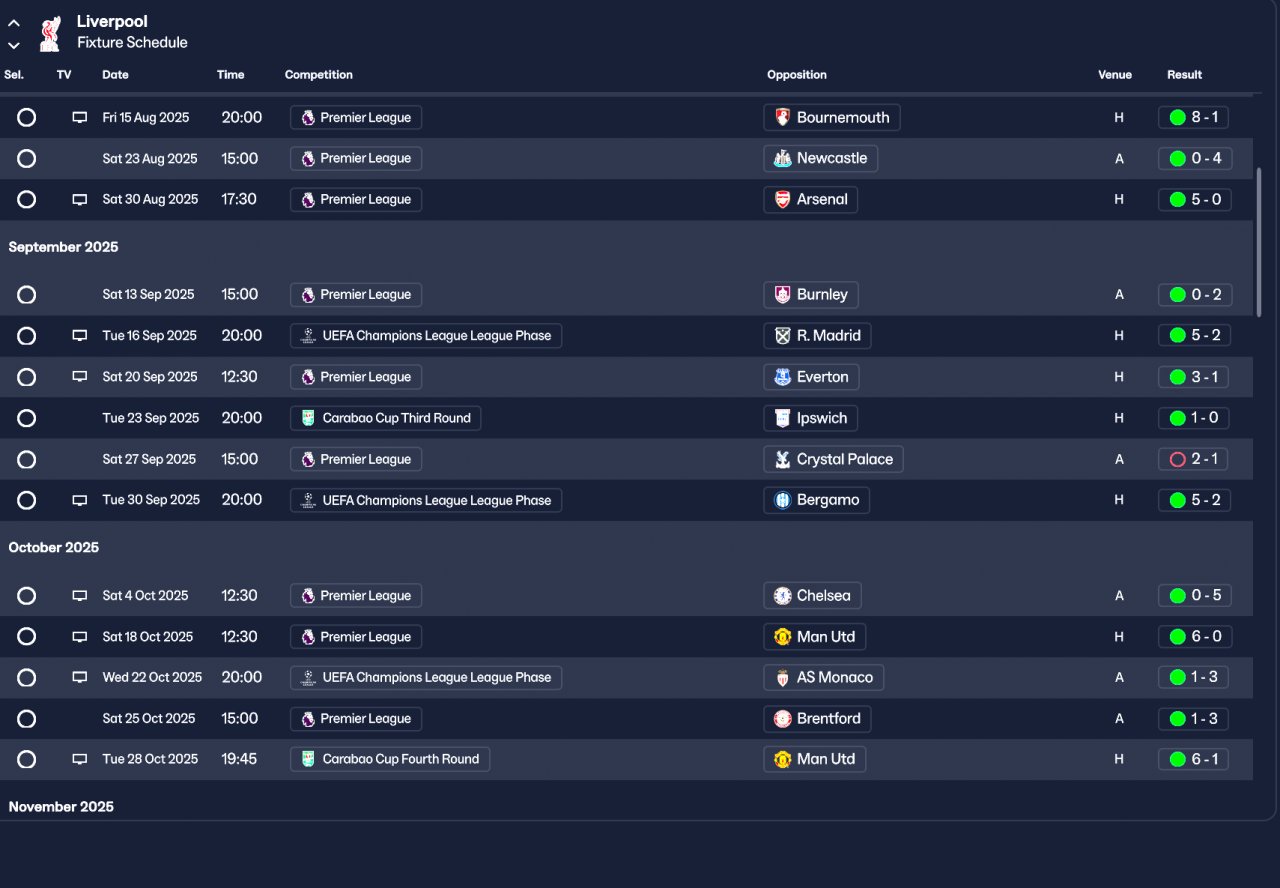1280x888 pixels.
Task: Click the Brentford club badge
Action: click(783, 719)
